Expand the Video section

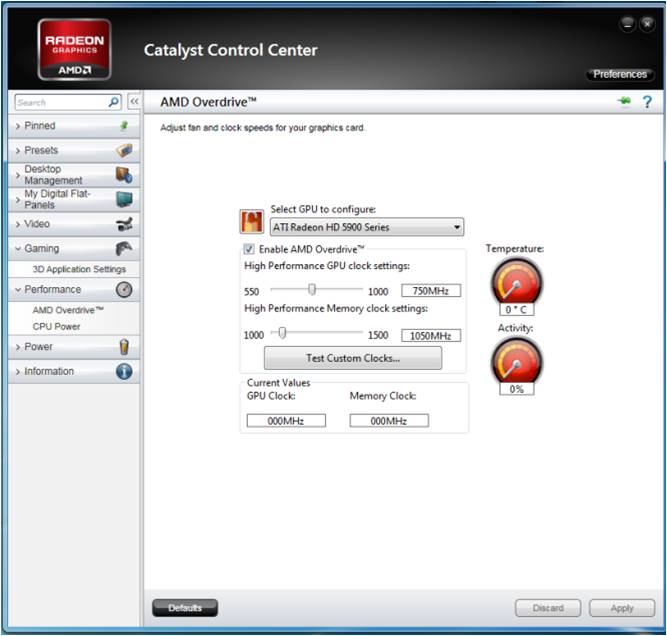click(74, 224)
